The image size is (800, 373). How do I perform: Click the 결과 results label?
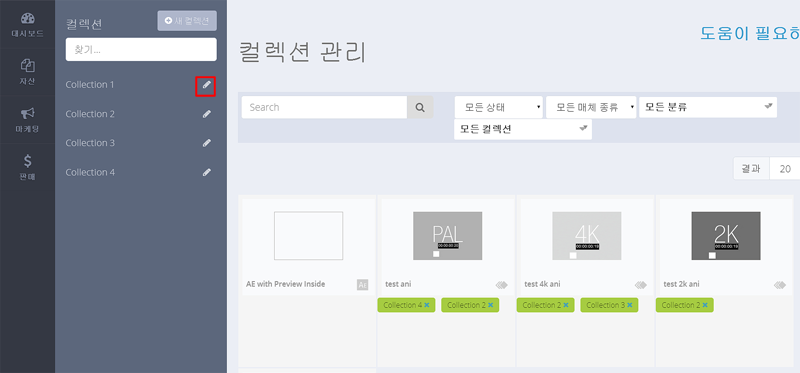tap(752, 169)
